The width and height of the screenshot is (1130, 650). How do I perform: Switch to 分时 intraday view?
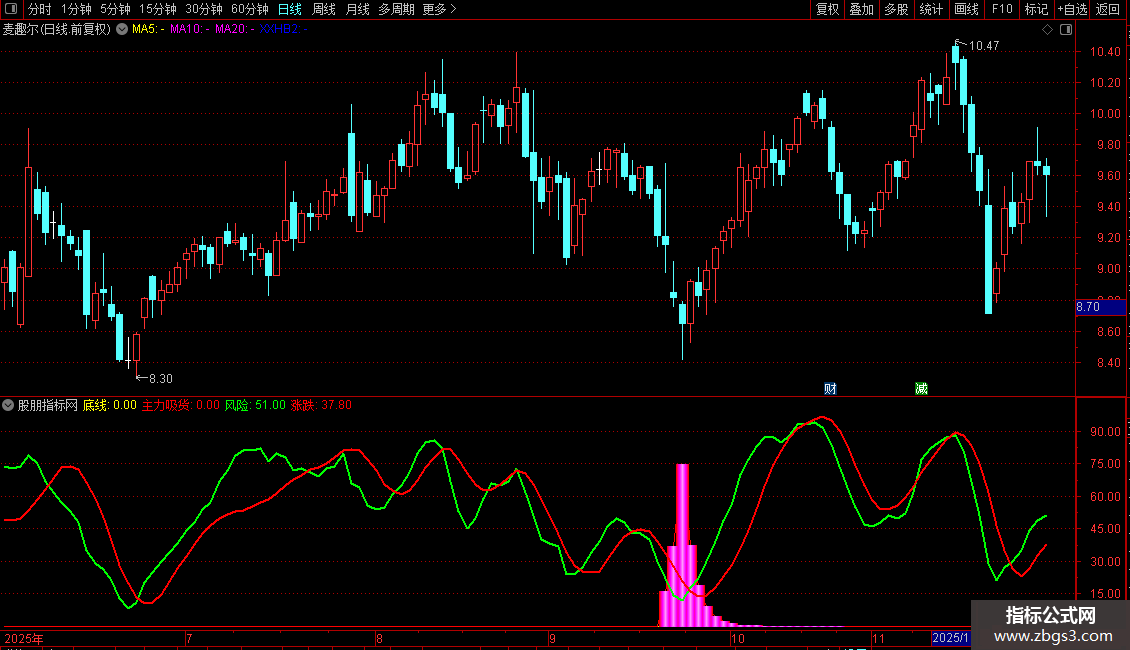[x=40, y=9]
